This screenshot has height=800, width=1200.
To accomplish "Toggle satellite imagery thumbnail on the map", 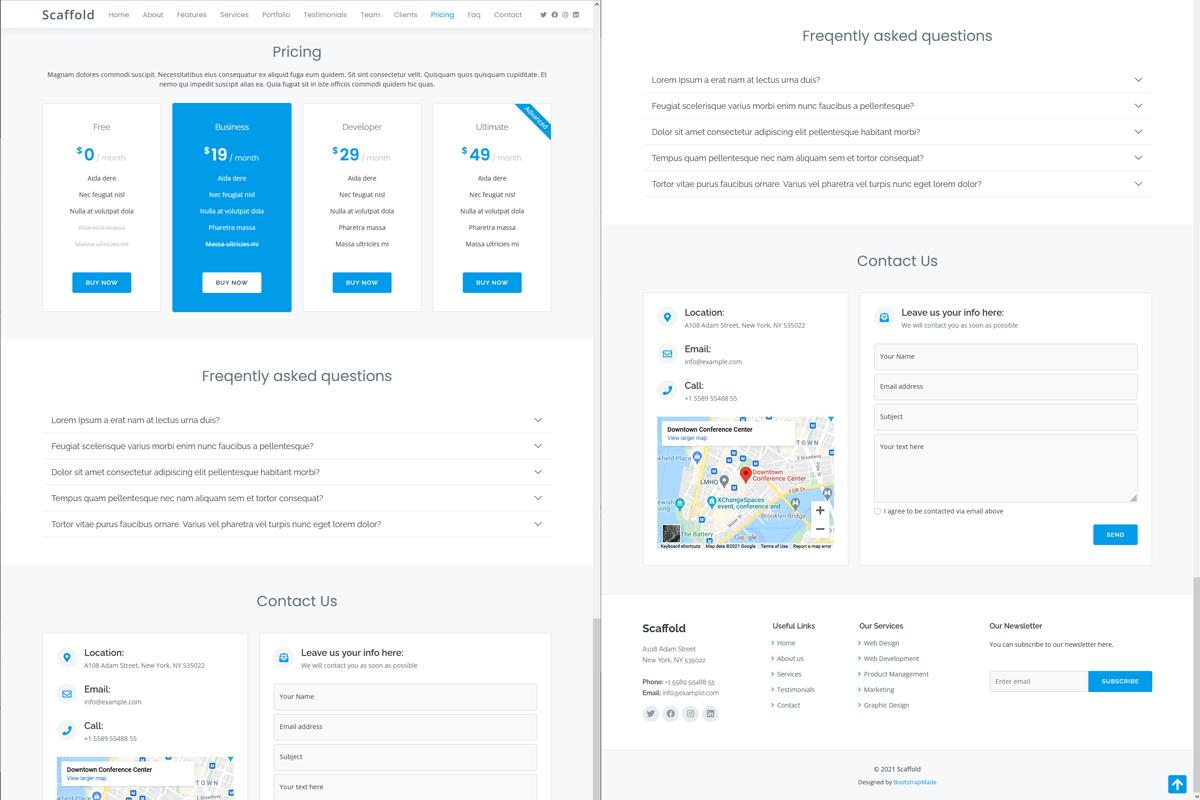I will point(671,534).
